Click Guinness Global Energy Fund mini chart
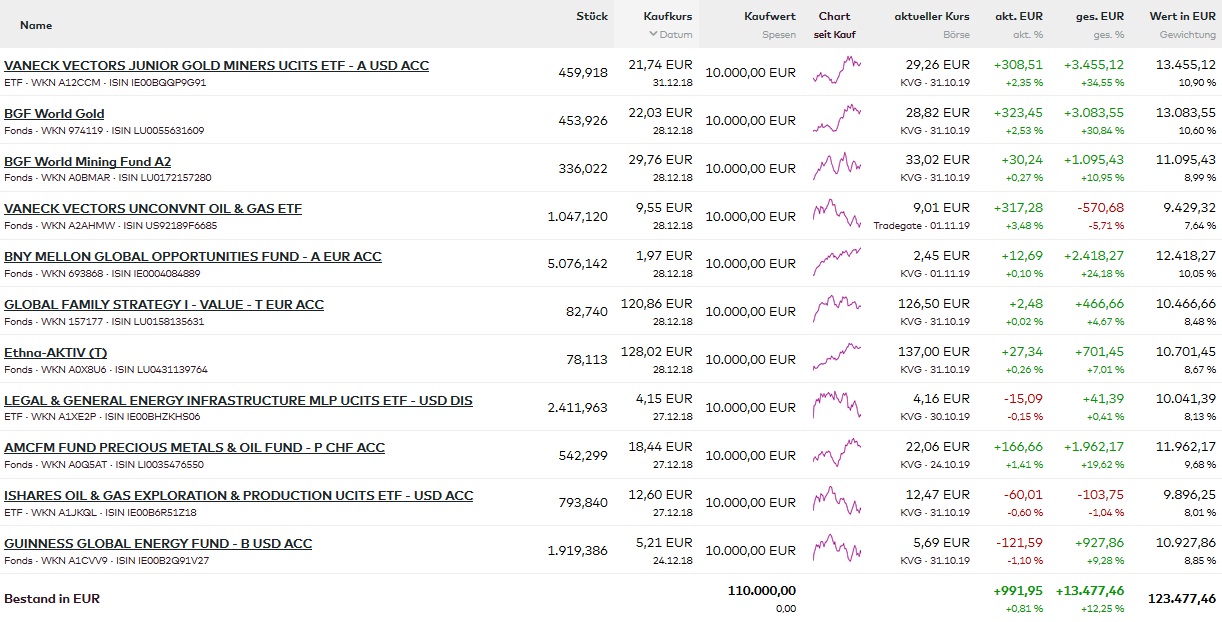The width and height of the screenshot is (1222, 622). click(x=836, y=550)
